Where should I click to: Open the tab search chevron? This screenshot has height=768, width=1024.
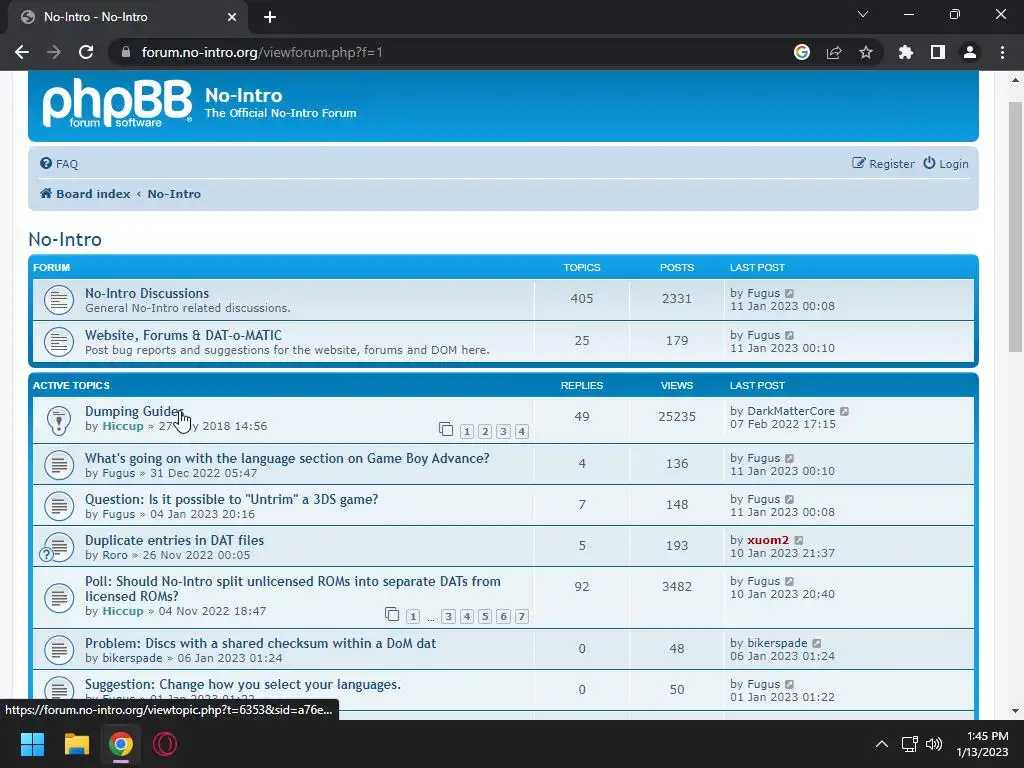tap(863, 14)
